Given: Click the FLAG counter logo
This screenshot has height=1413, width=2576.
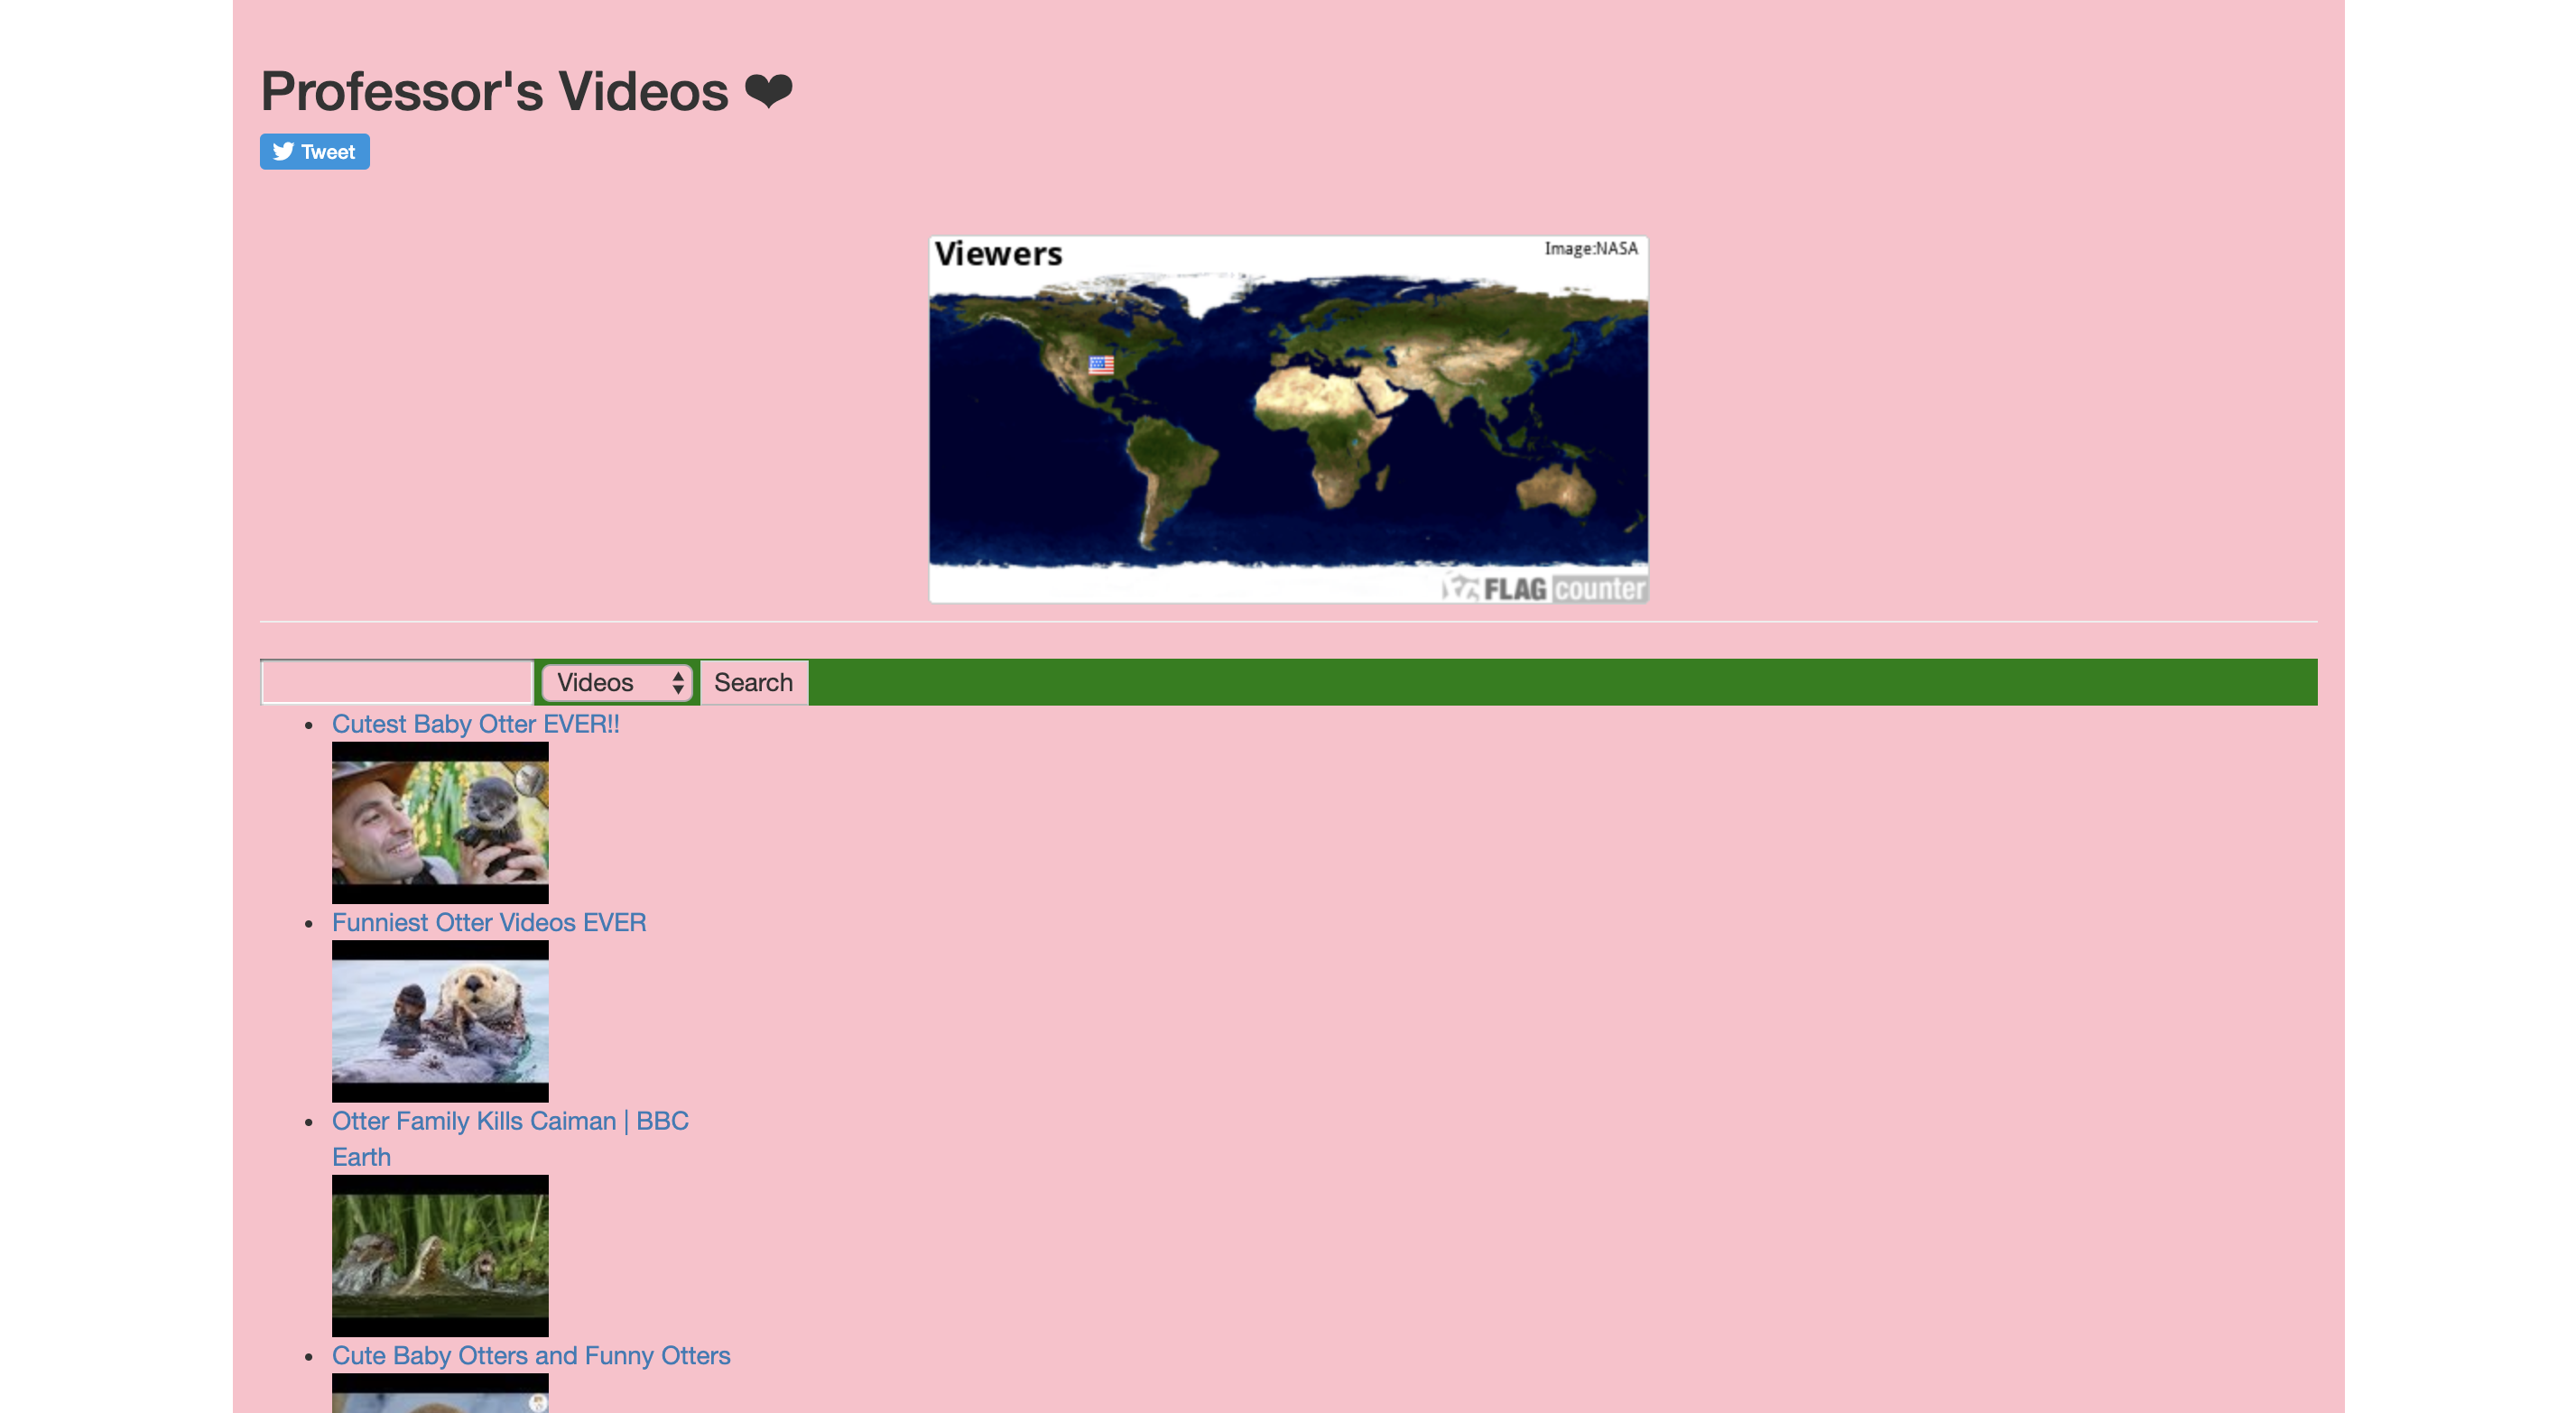Looking at the screenshot, I should [x=1545, y=588].
